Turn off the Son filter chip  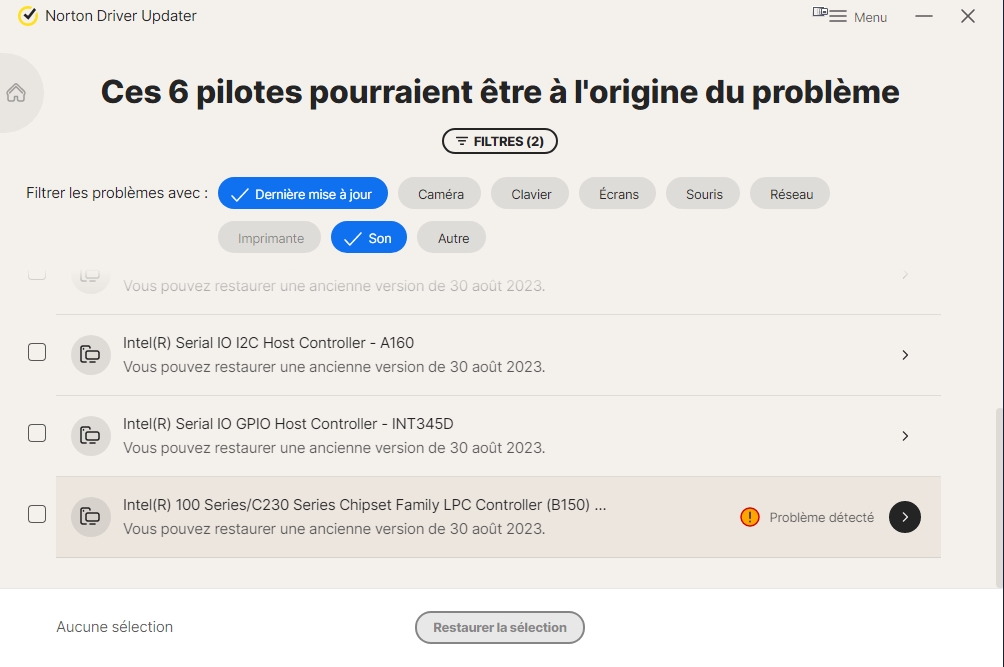tap(368, 238)
